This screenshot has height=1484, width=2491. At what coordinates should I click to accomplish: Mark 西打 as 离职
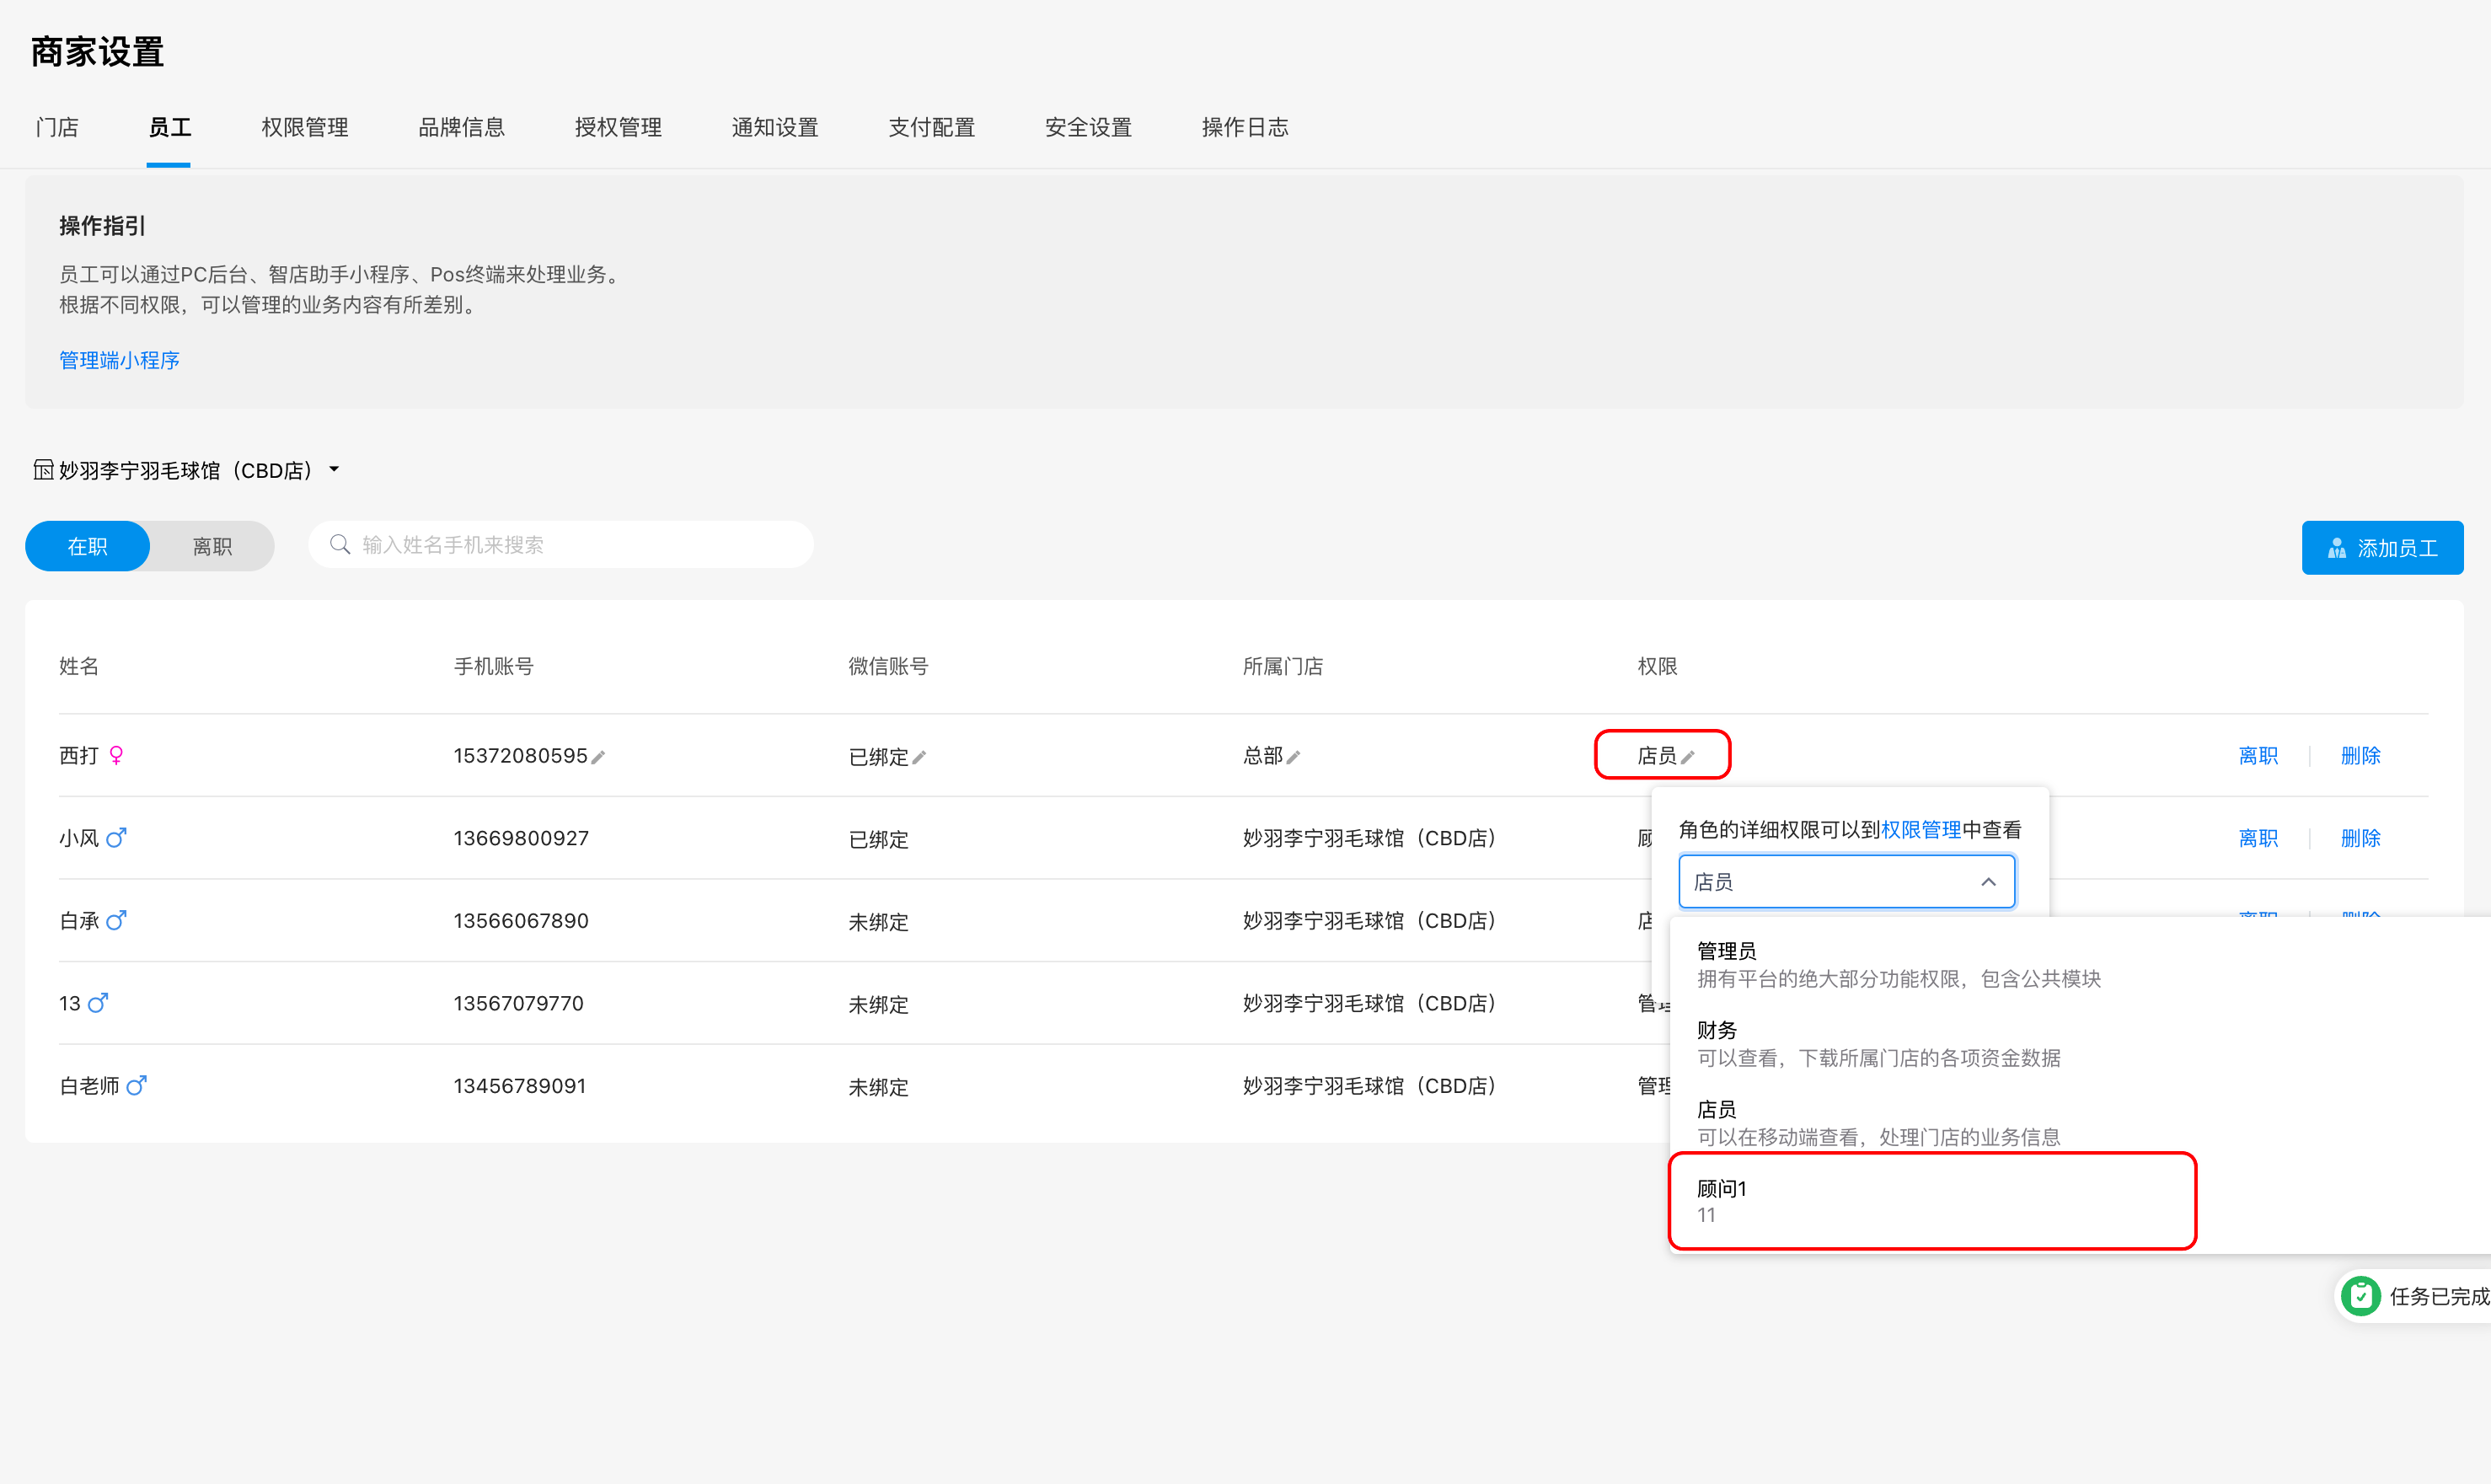tap(2258, 755)
